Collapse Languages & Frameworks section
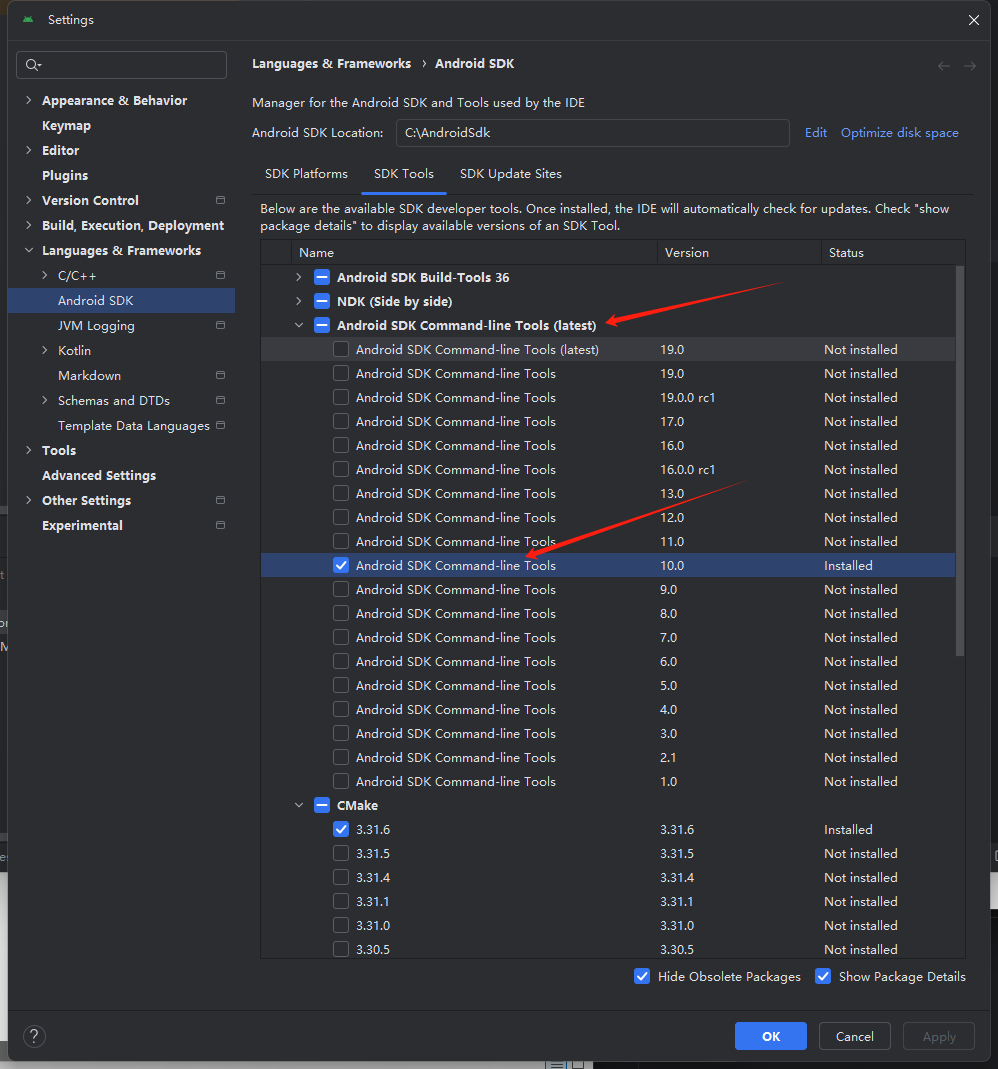998x1069 pixels. pyautogui.click(x=29, y=250)
